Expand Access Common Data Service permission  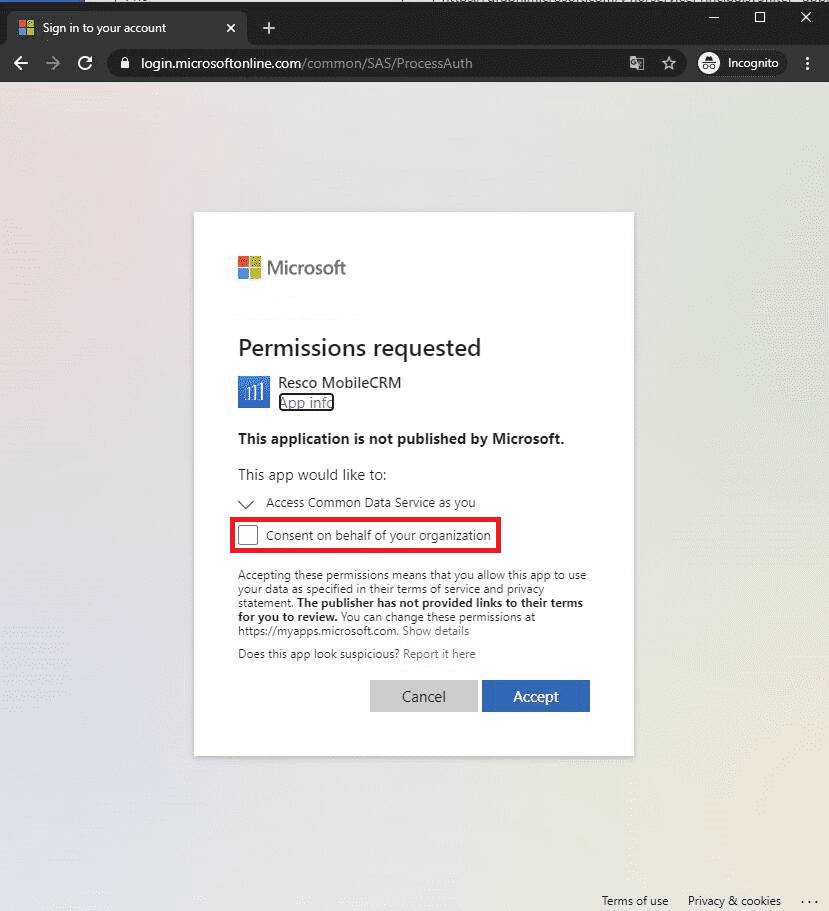(247, 504)
